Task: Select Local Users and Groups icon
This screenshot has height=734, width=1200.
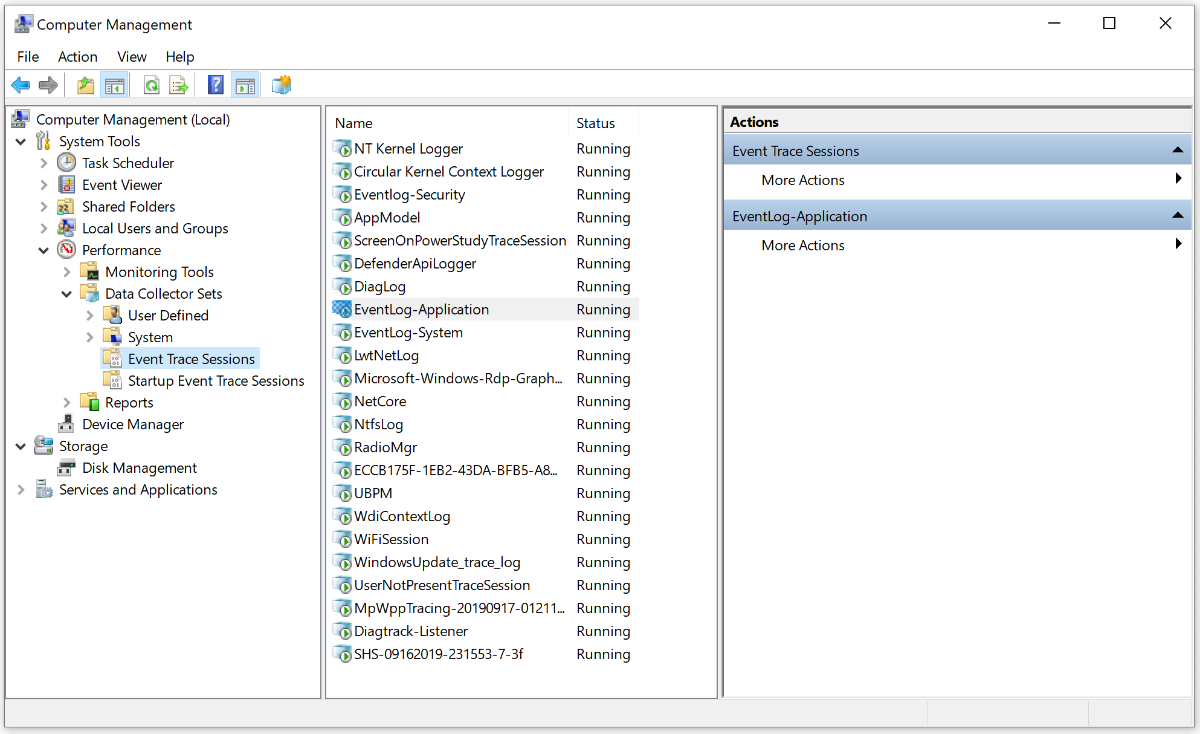Action: (x=66, y=228)
